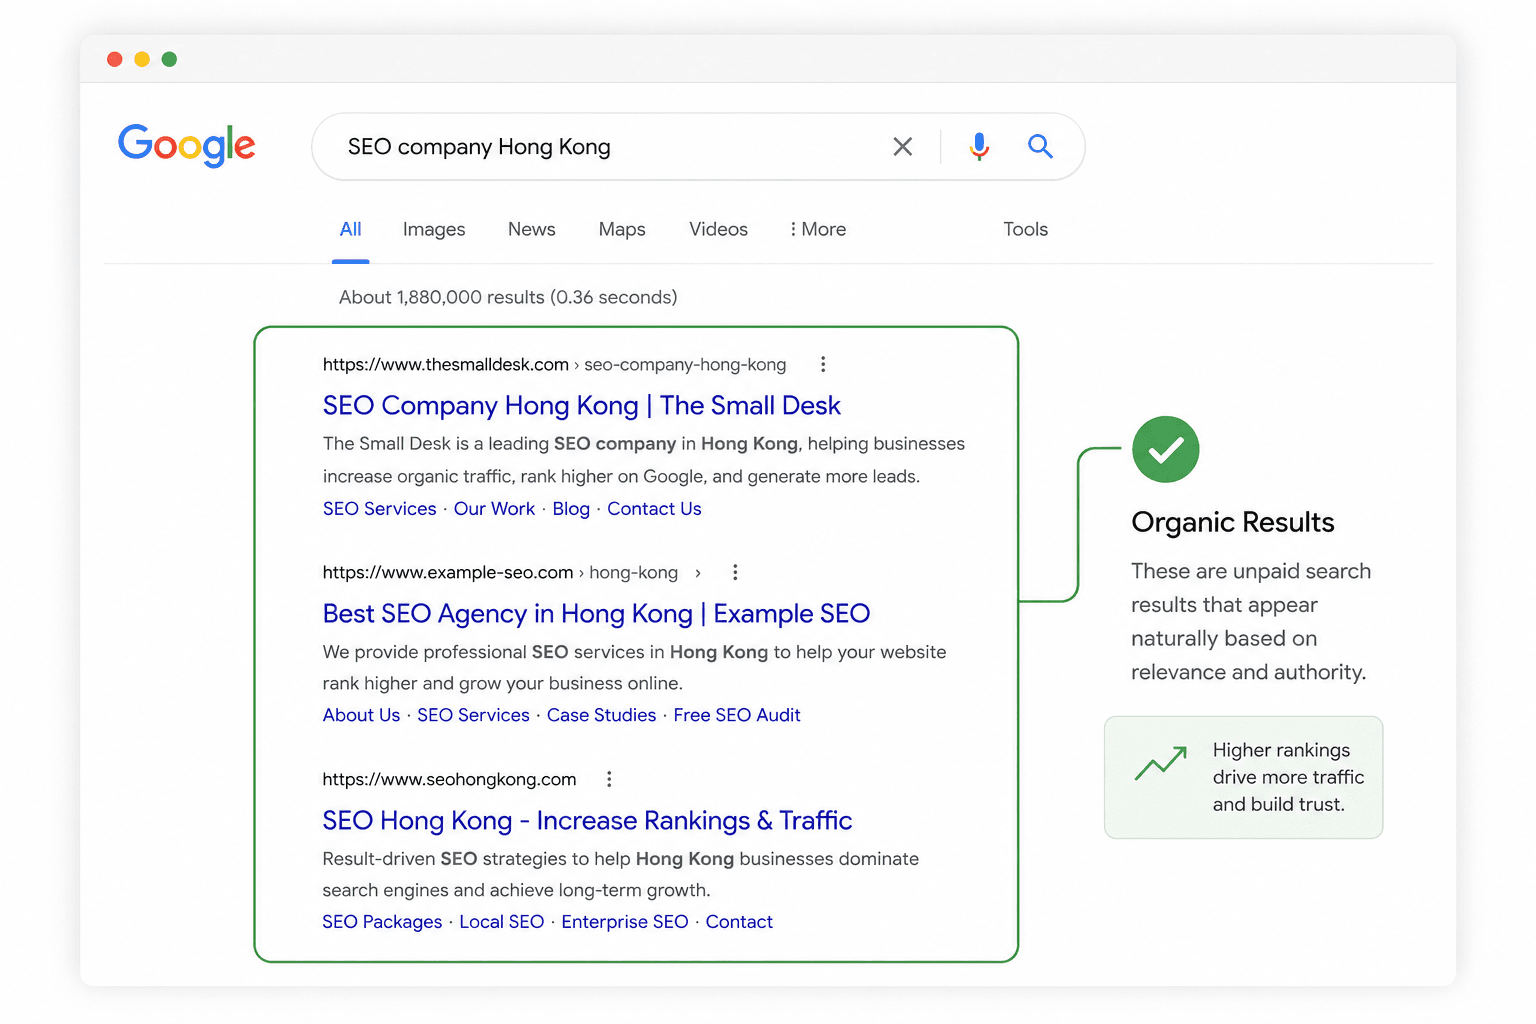Expand the More search filters menu

818,229
